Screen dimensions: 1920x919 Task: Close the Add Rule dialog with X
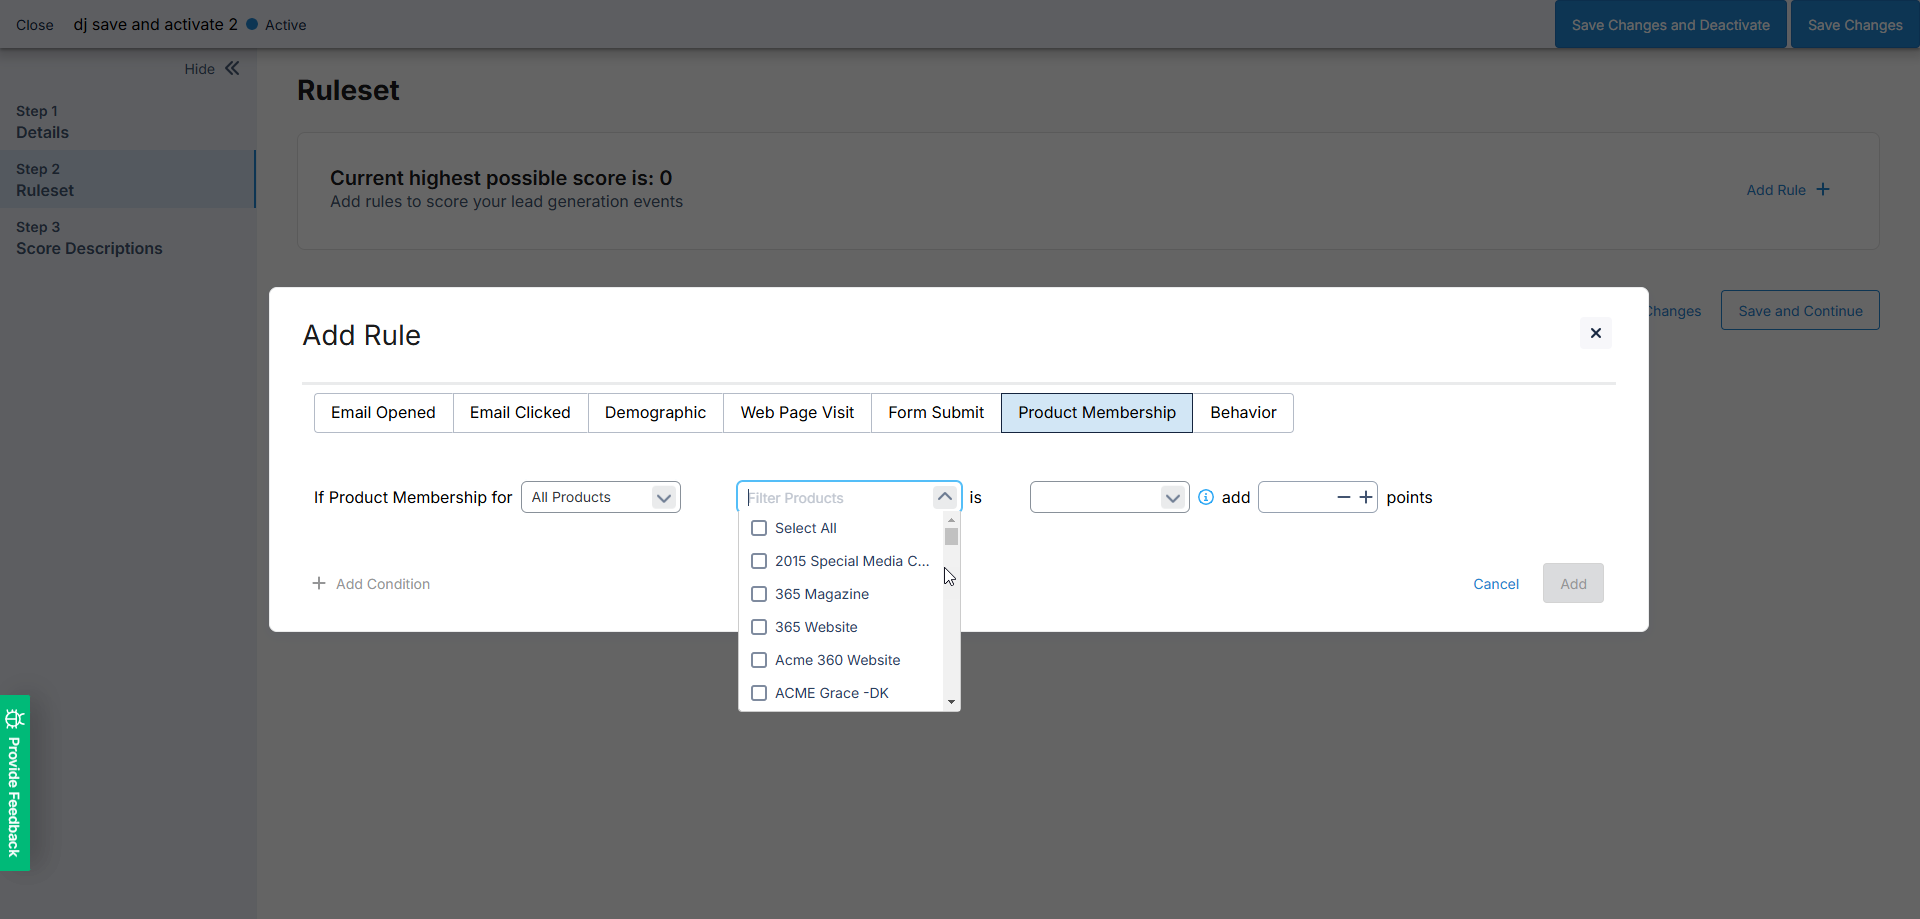pyautogui.click(x=1595, y=333)
